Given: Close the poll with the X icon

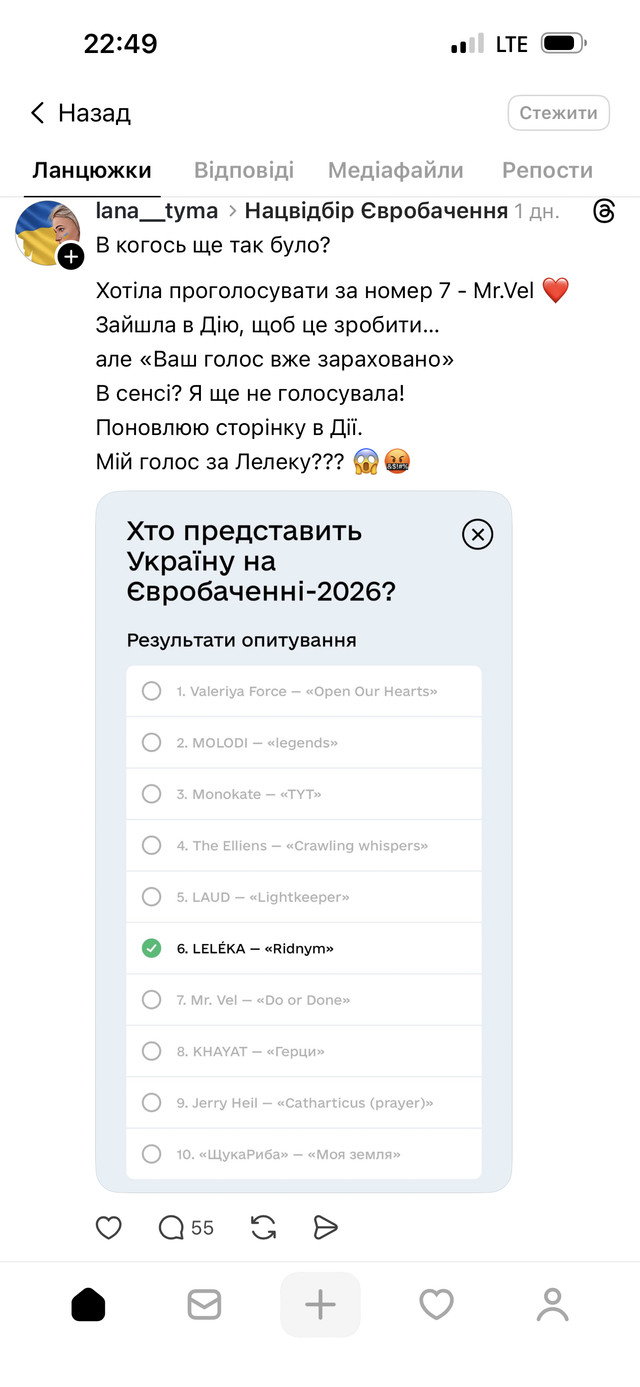Looking at the screenshot, I should pyautogui.click(x=477, y=534).
